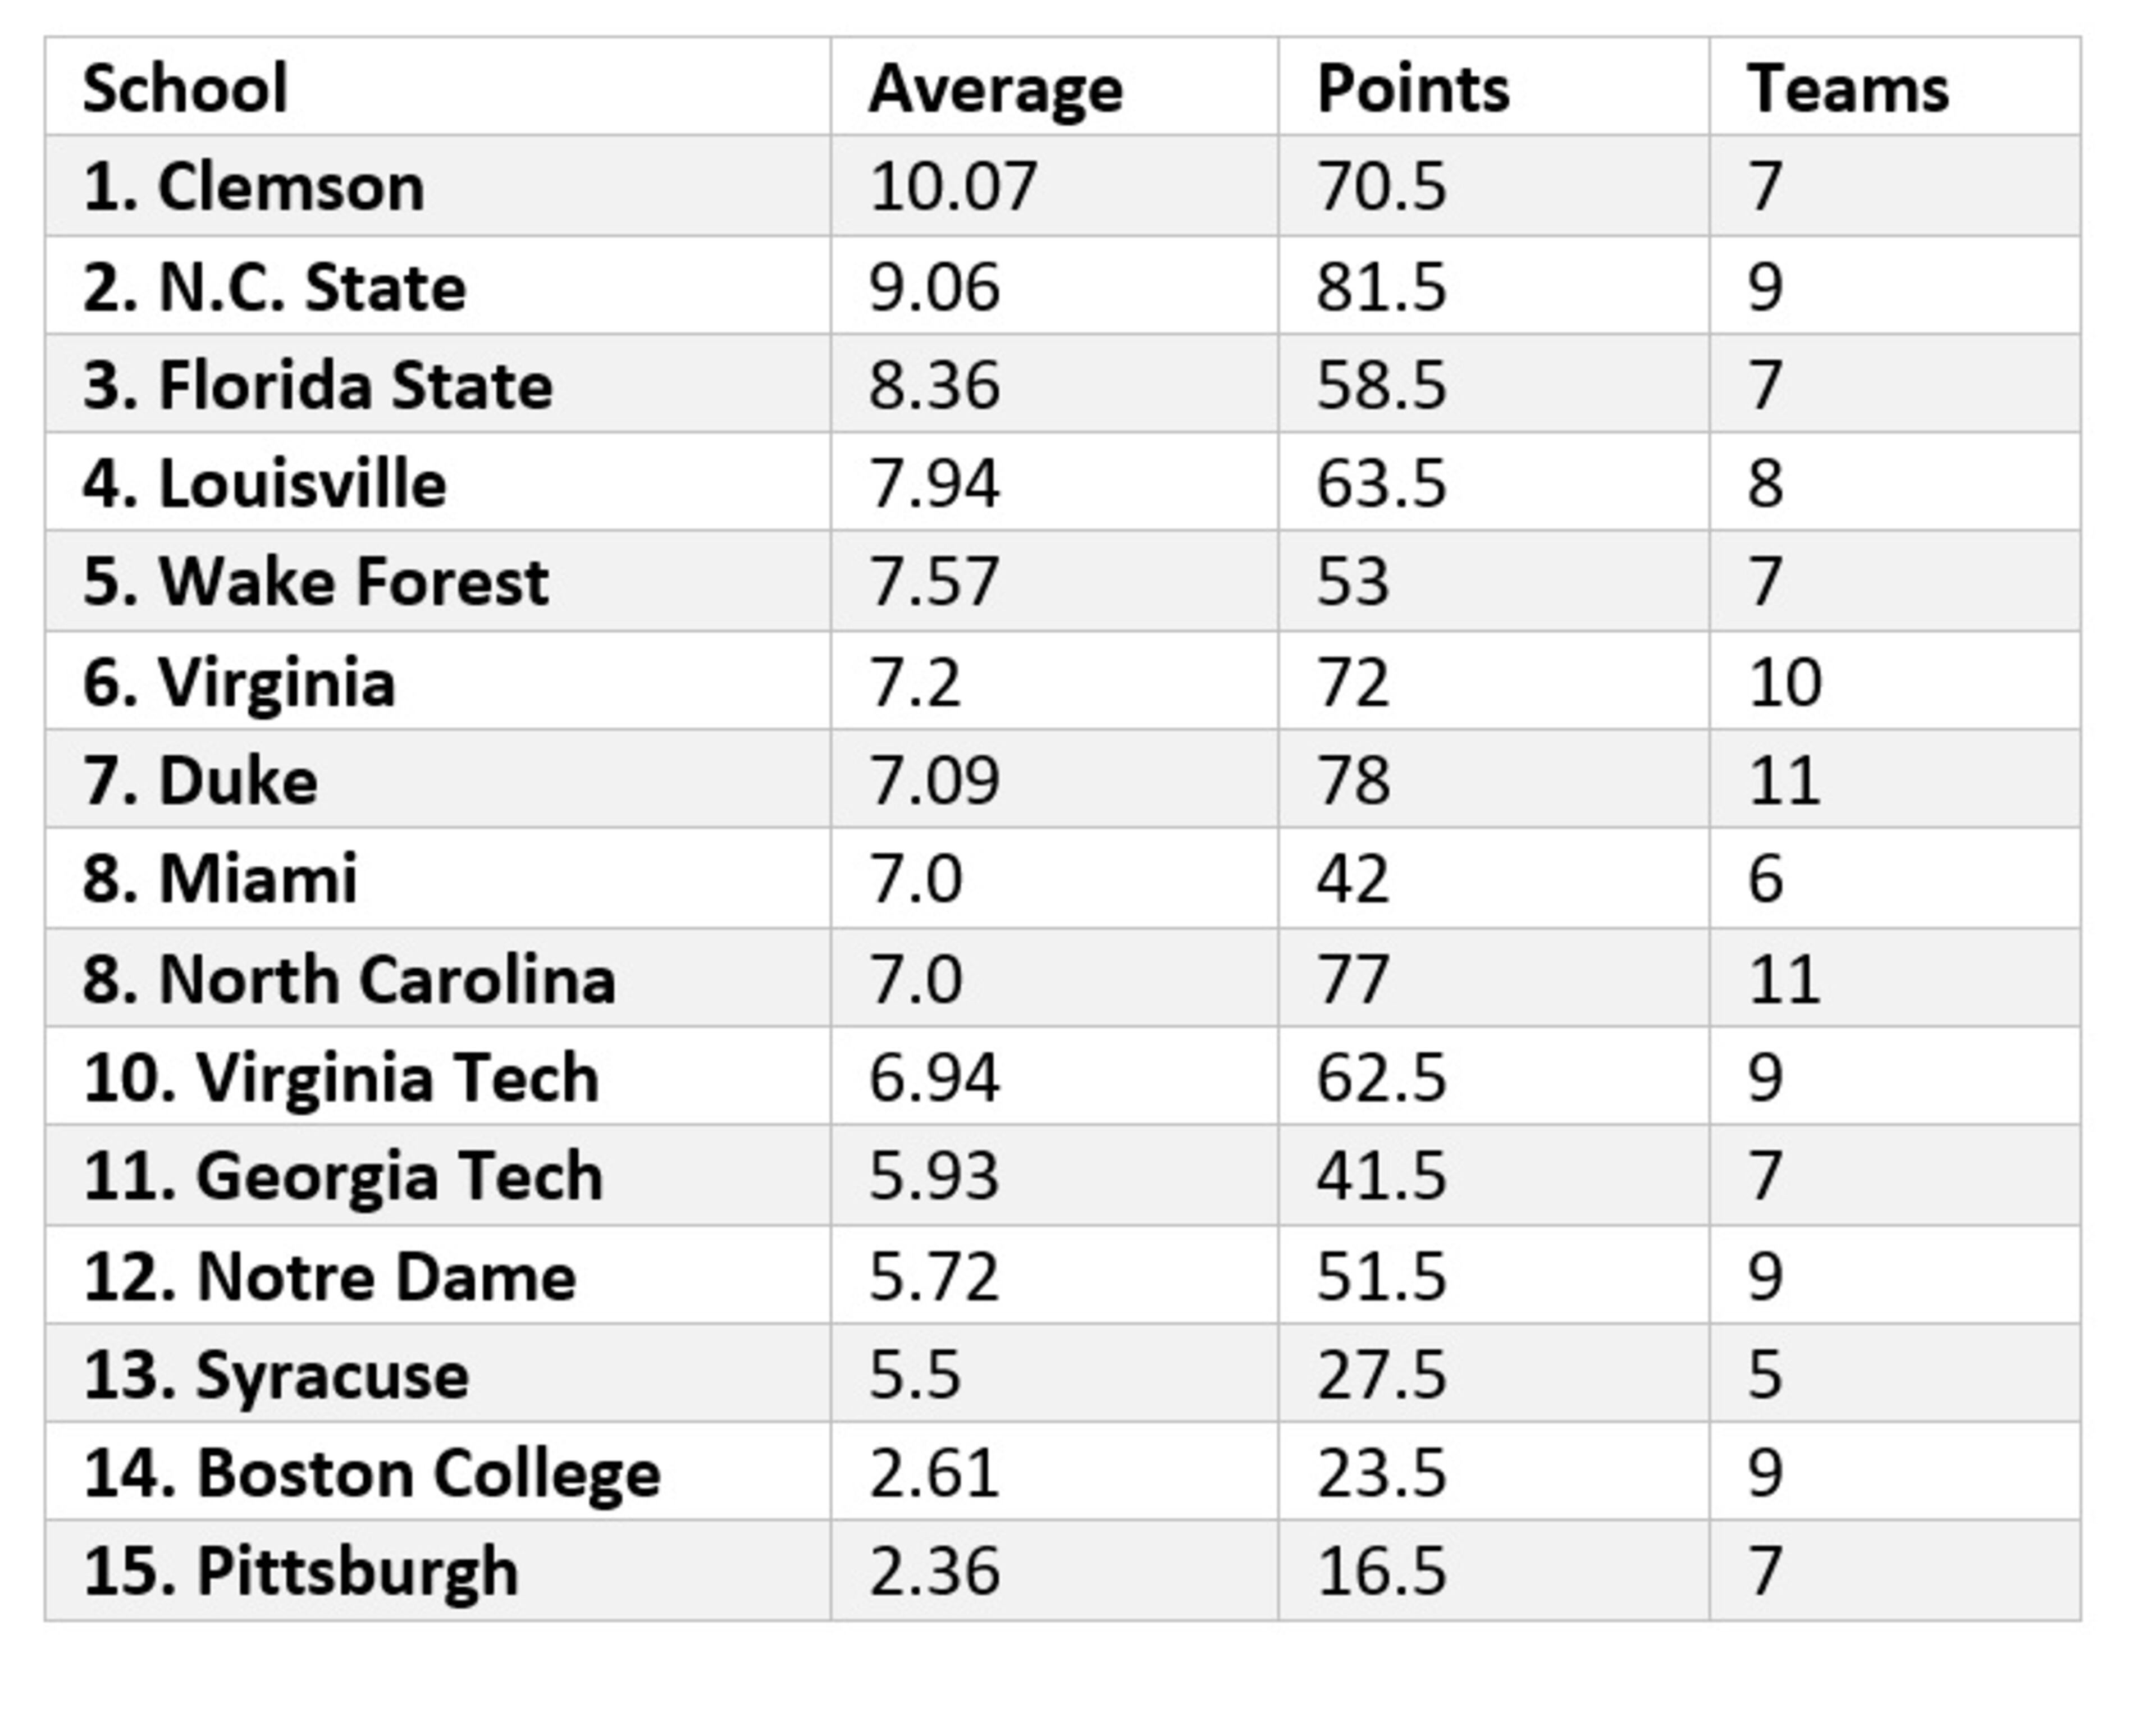This screenshot has height=1712, width=2156.
Task: Click Boston College's average 2.61
Action: [934, 1472]
